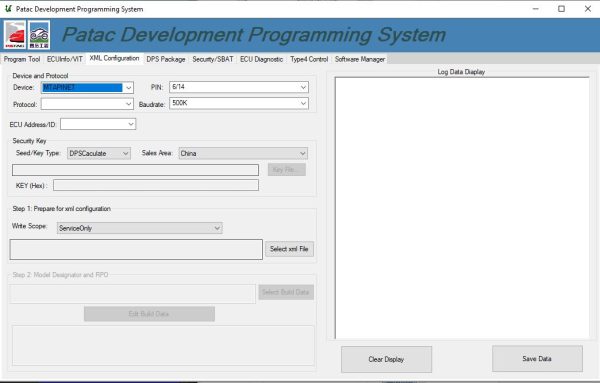Close the Patac Development Programming System window
Viewport: 600px width, 383px height.
tap(588, 9)
